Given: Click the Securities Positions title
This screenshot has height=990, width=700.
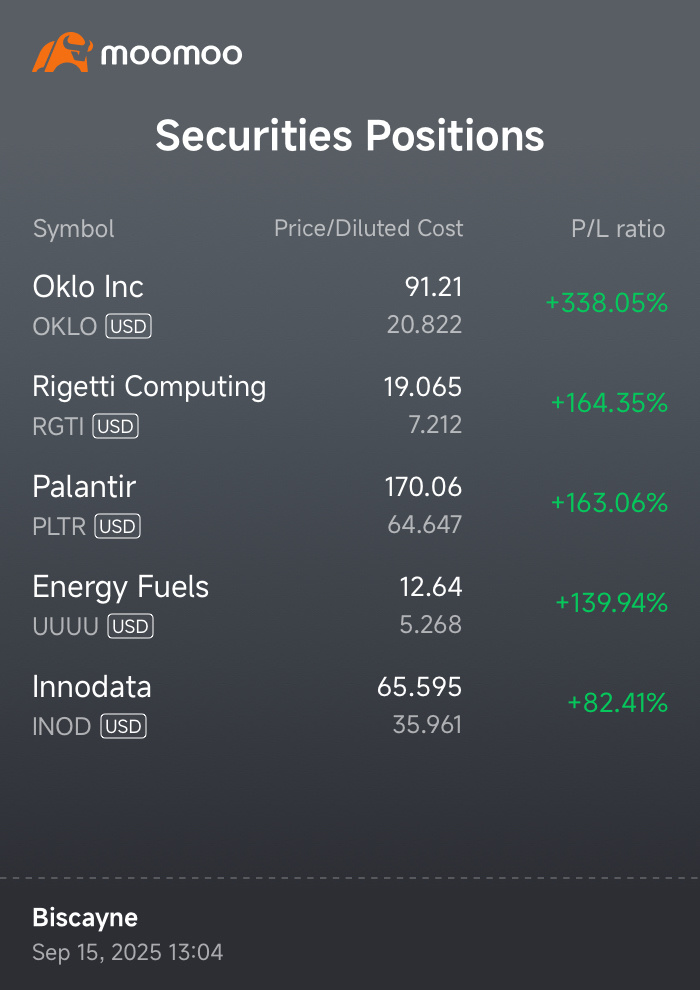Looking at the screenshot, I should (x=350, y=135).
